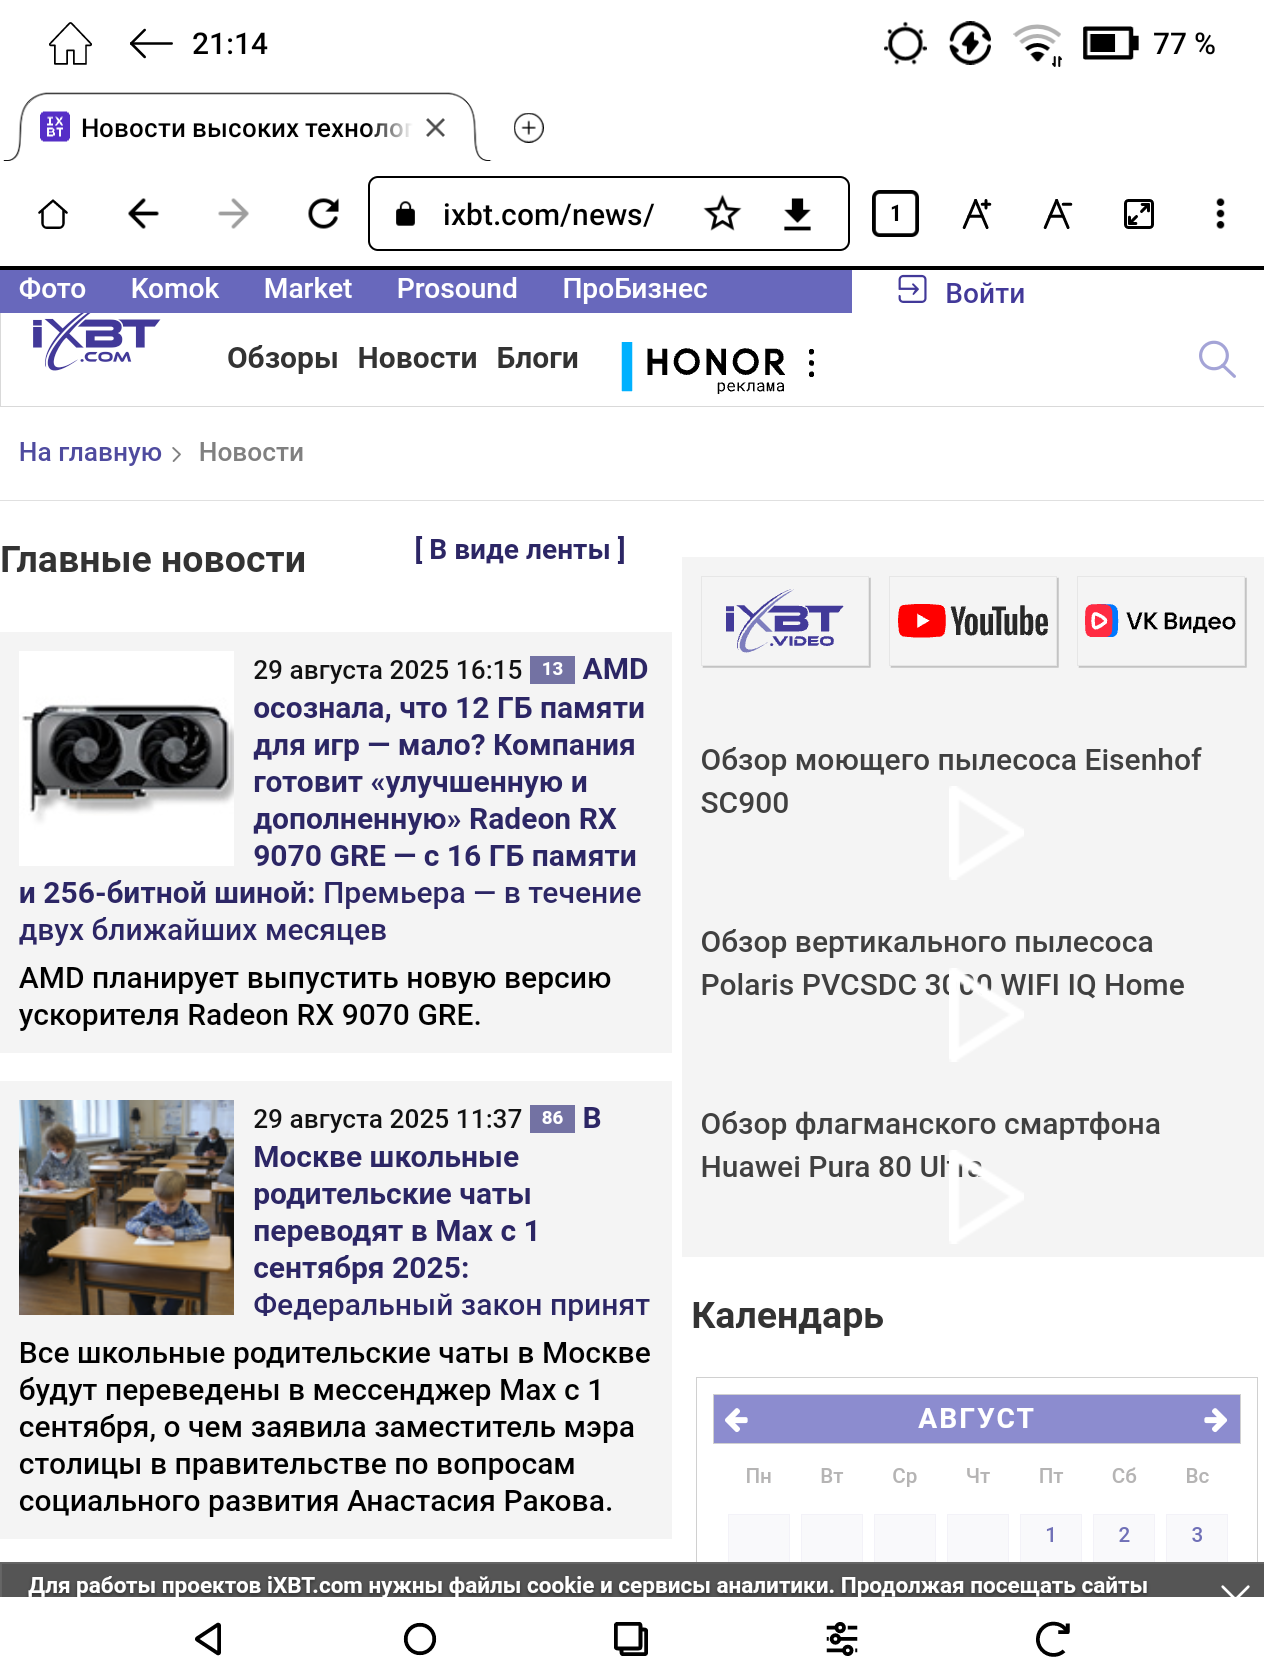The height and width of the screenshot is (1680, 1264).
Task: Open 13 comments badge on AMD news
Action: click(552, 669)
